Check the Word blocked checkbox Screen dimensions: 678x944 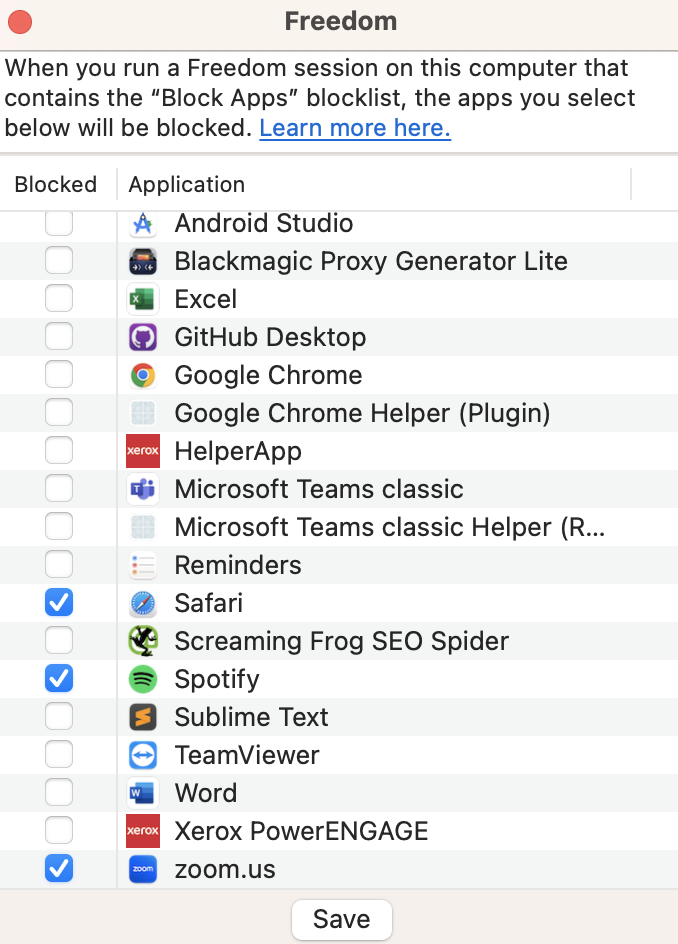(x=59, y=793)
